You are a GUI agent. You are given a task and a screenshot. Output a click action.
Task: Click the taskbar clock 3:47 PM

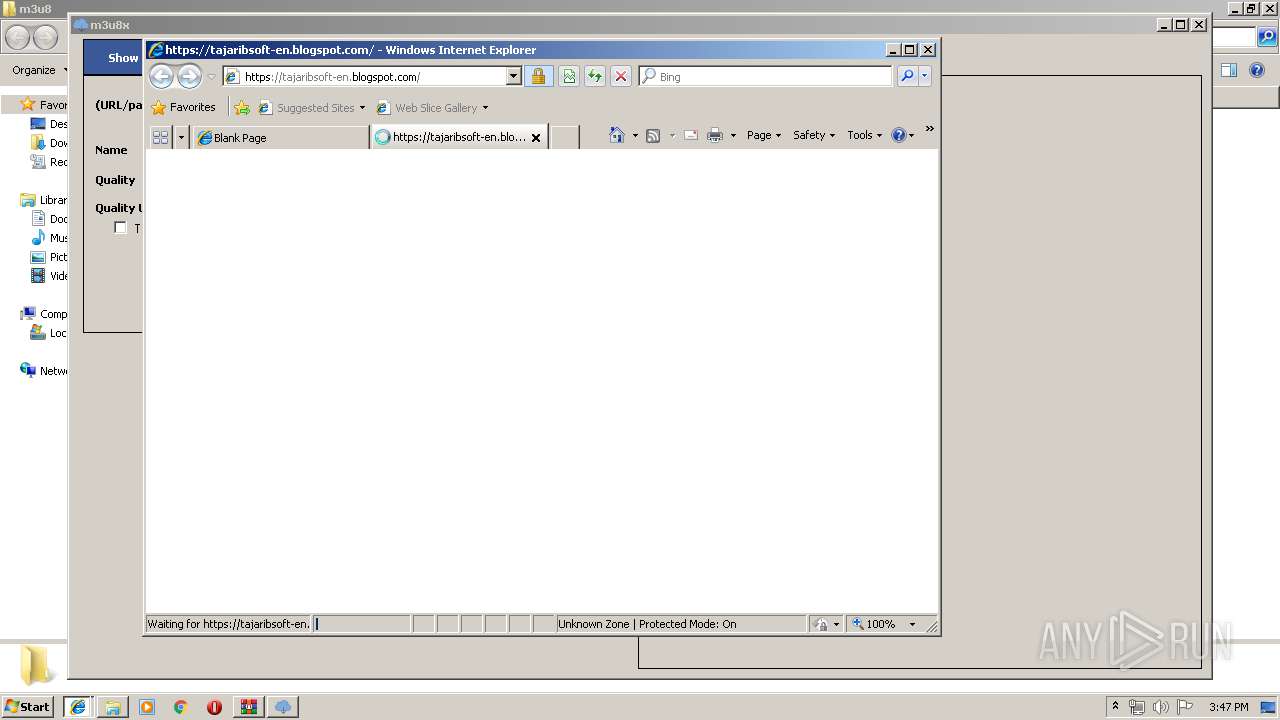1229,707
